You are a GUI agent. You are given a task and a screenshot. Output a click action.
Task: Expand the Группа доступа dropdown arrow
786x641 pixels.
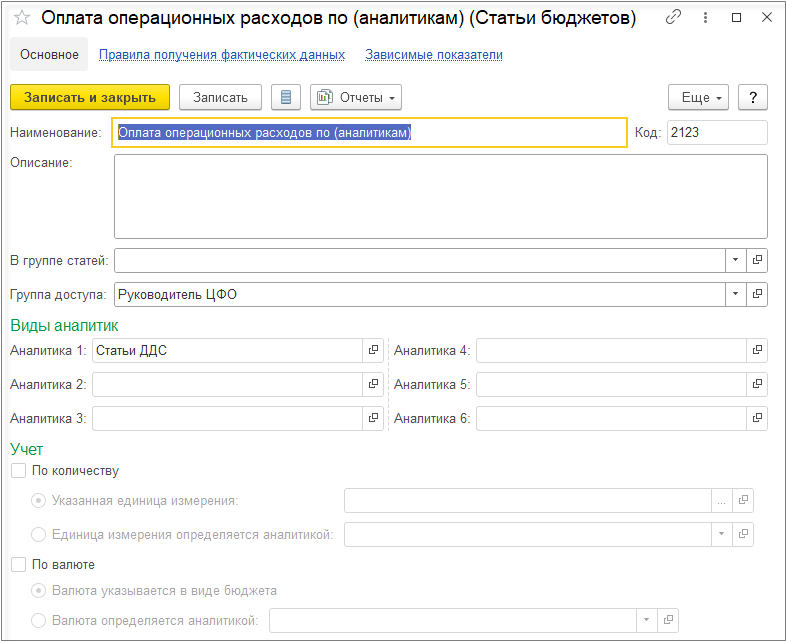735,294
